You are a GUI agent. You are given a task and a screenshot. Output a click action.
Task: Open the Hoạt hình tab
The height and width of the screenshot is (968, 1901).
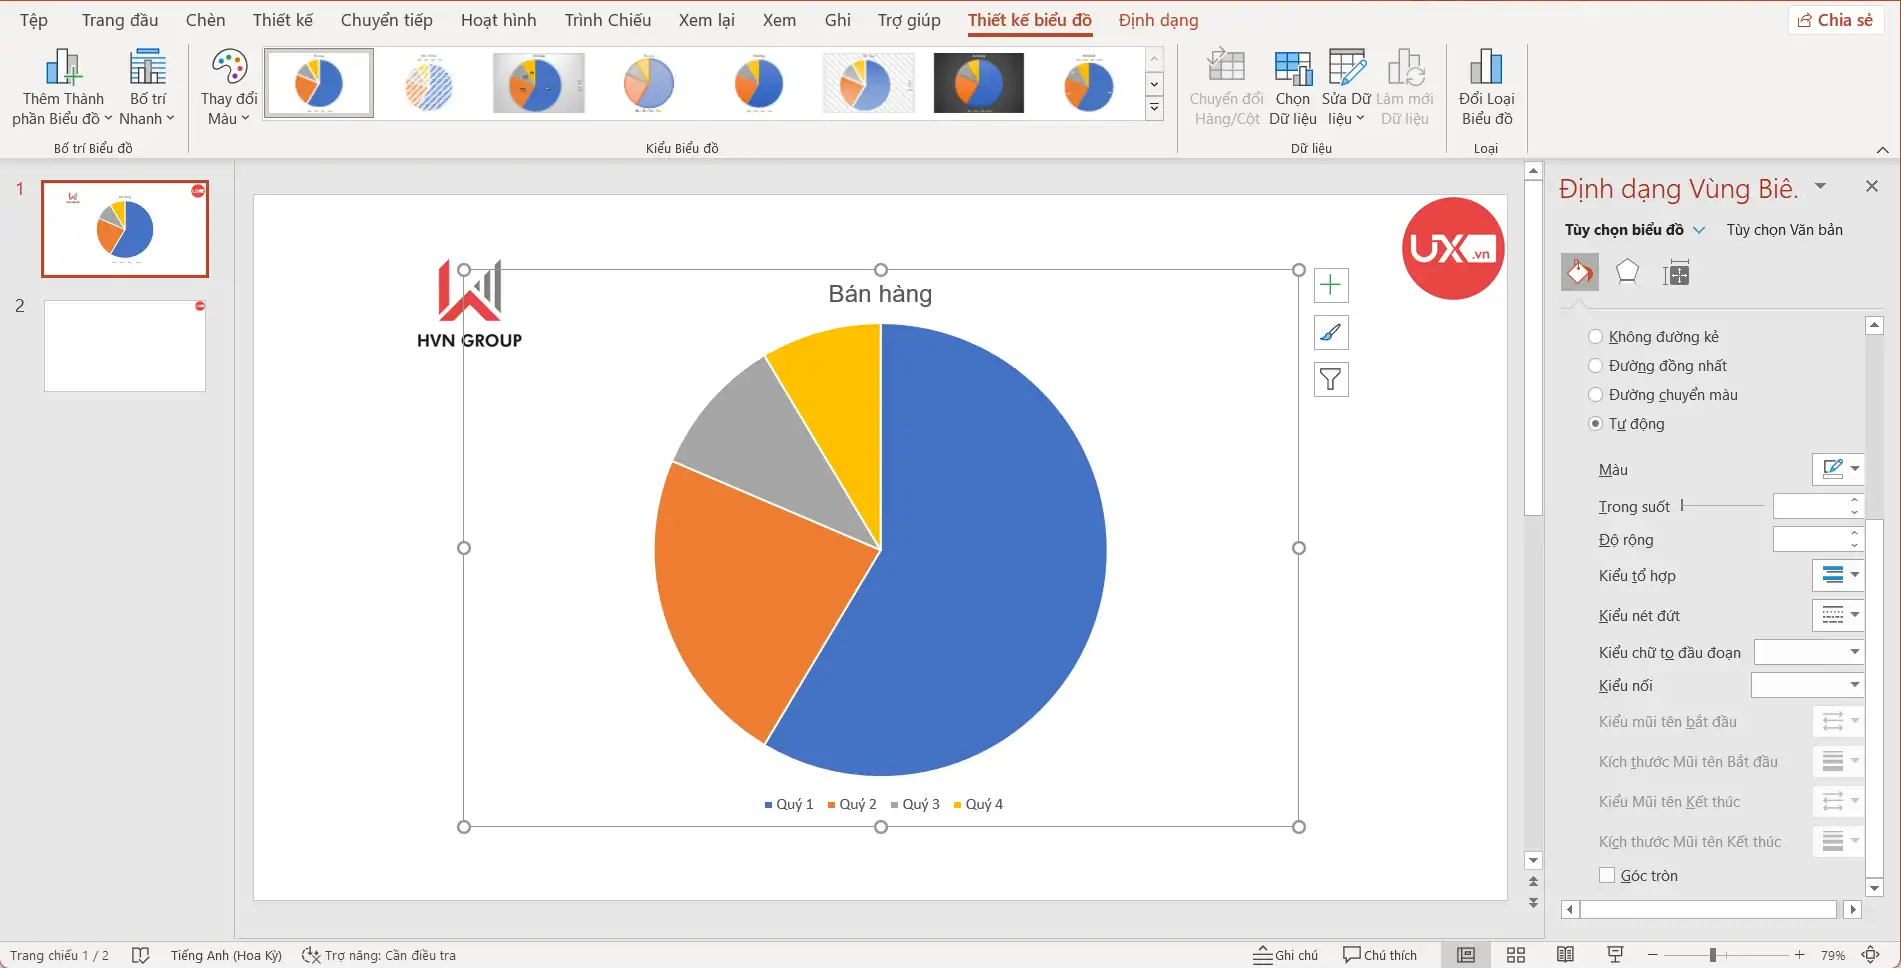click(x=498, y=20)
